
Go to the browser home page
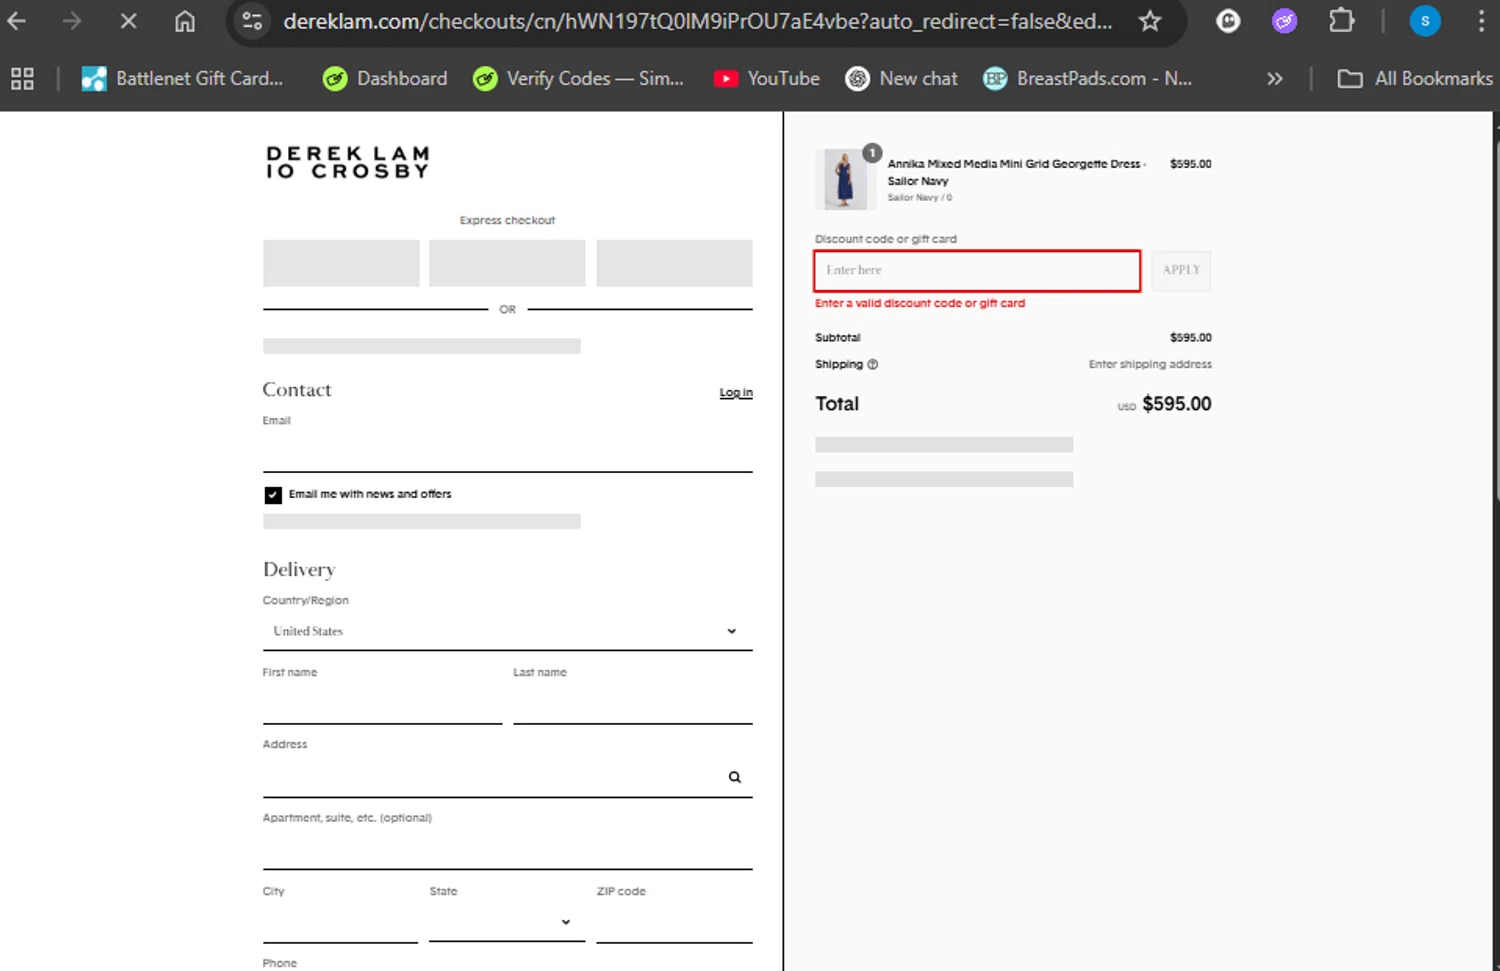click(185, 21)
